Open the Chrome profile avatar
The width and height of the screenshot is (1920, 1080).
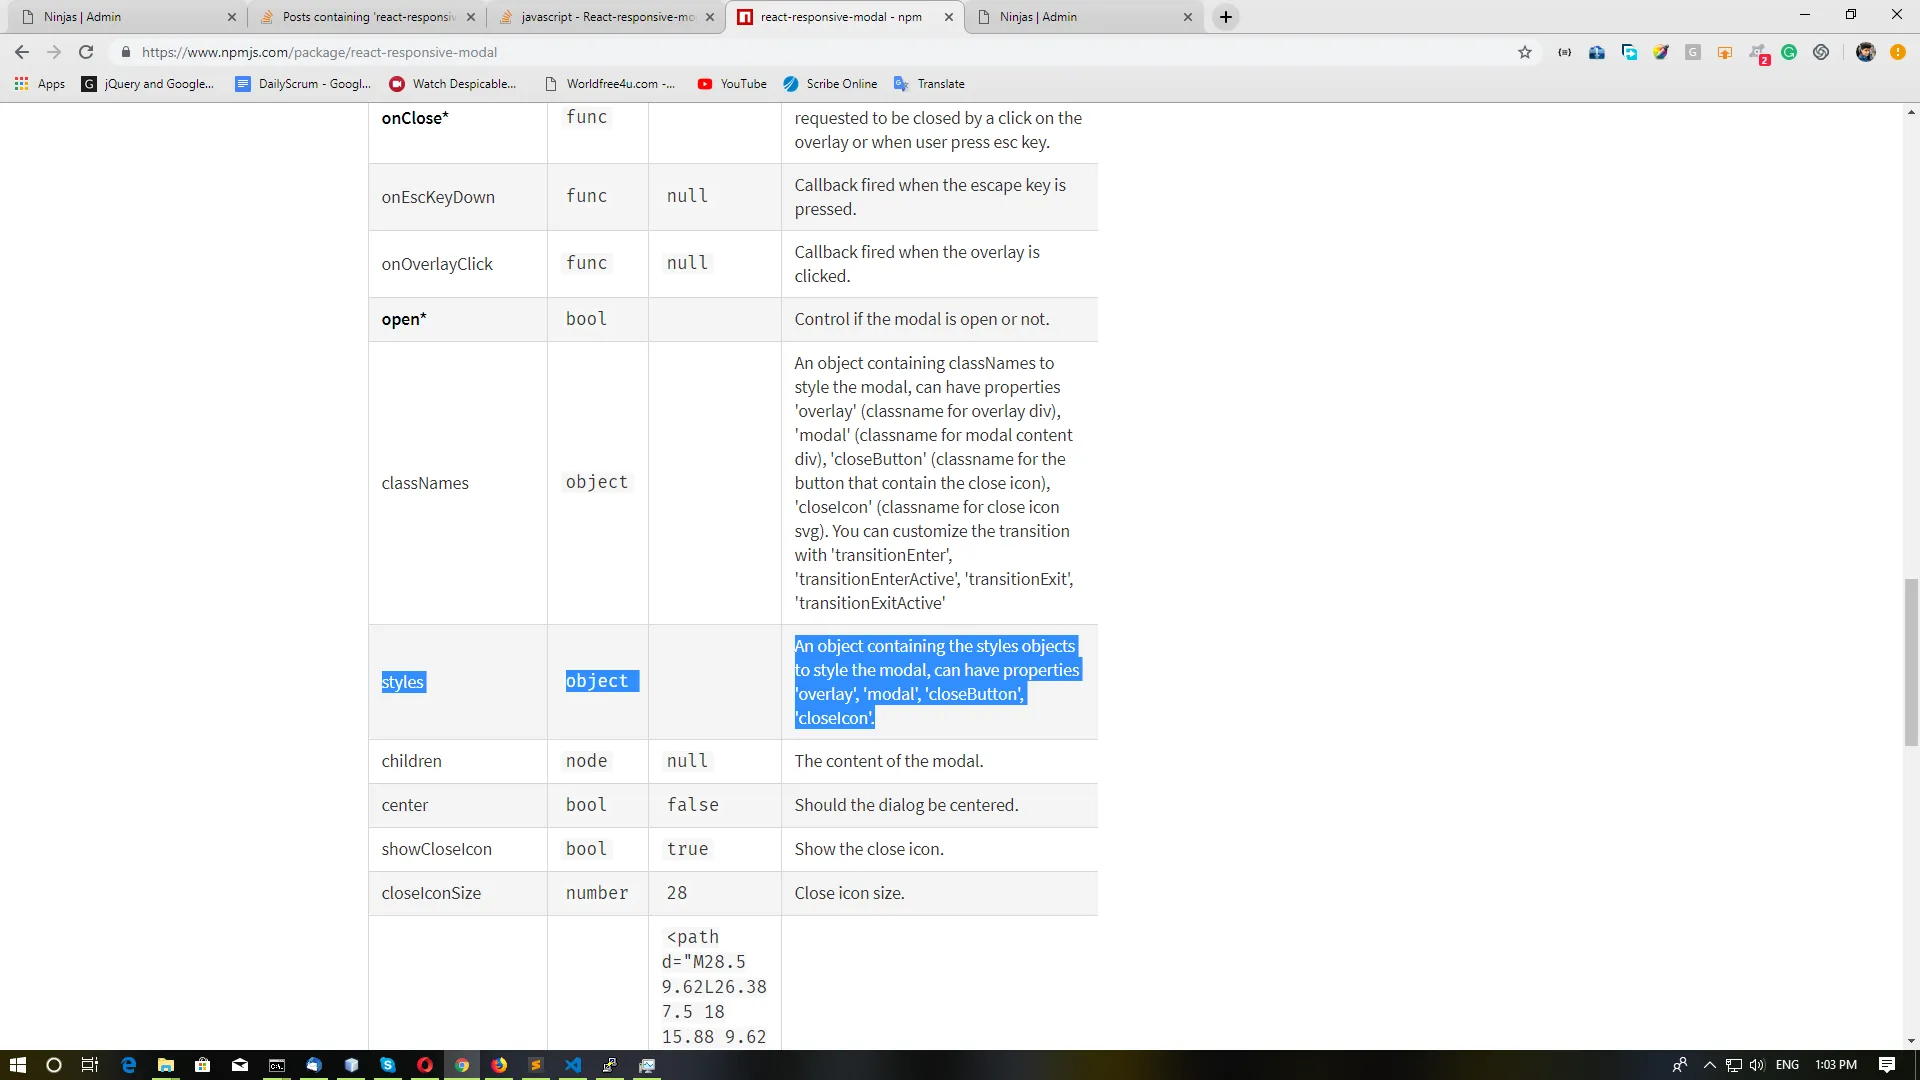(x=1865, y=52)
